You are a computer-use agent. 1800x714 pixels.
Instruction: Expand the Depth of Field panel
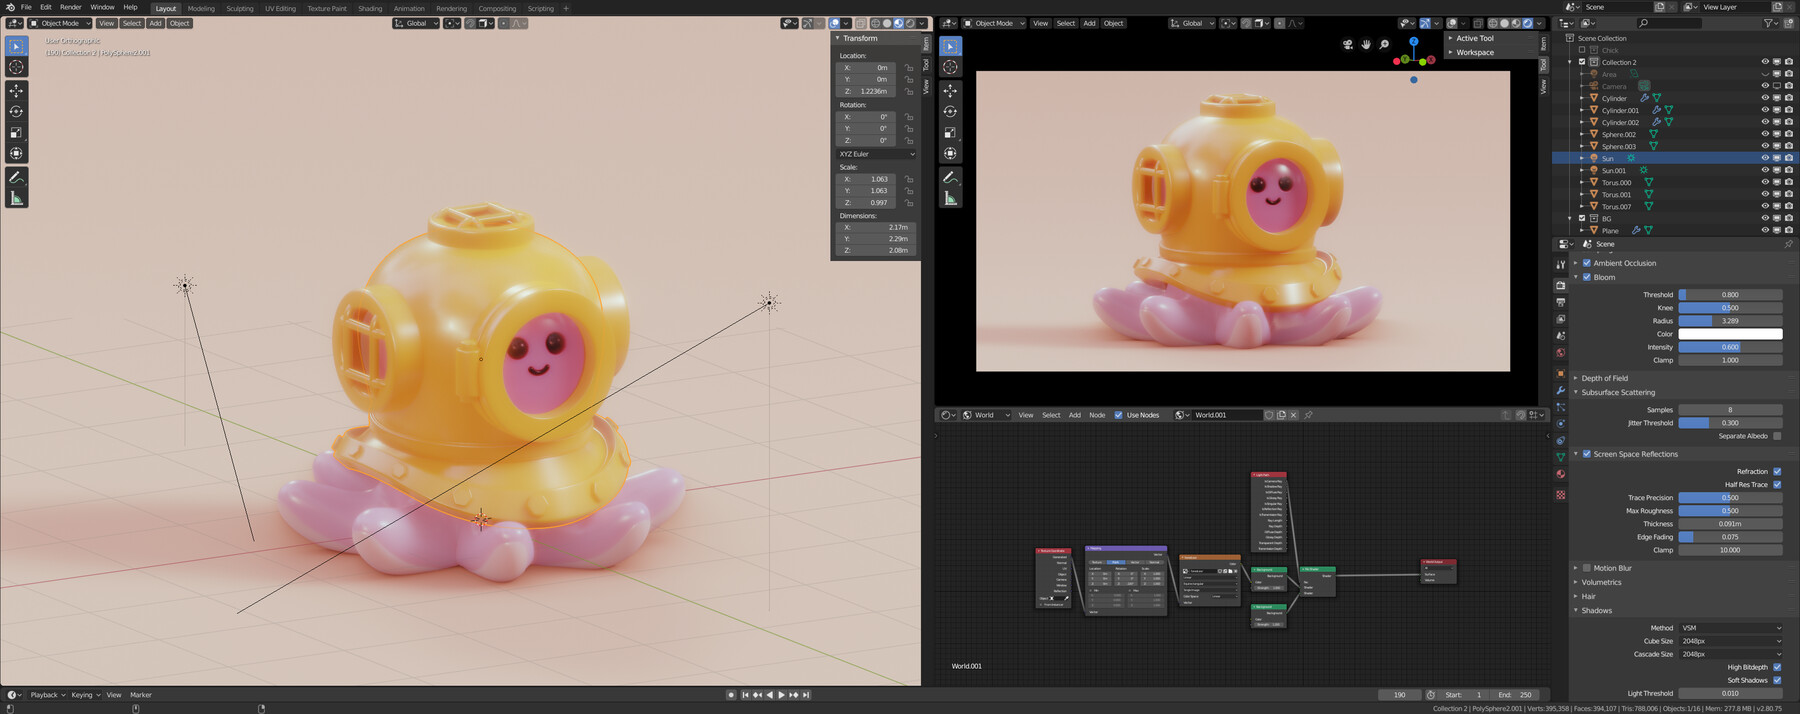(1604, 378)
